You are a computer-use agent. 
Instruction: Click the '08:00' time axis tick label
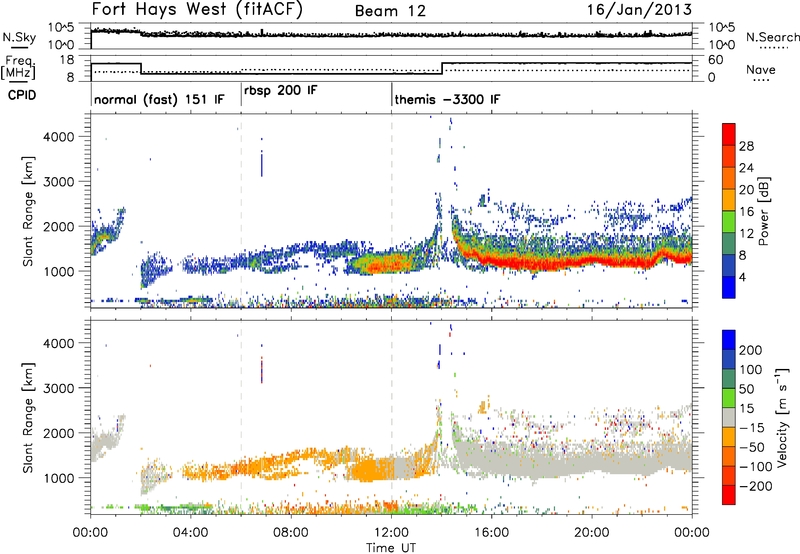[x=291, y=533]
